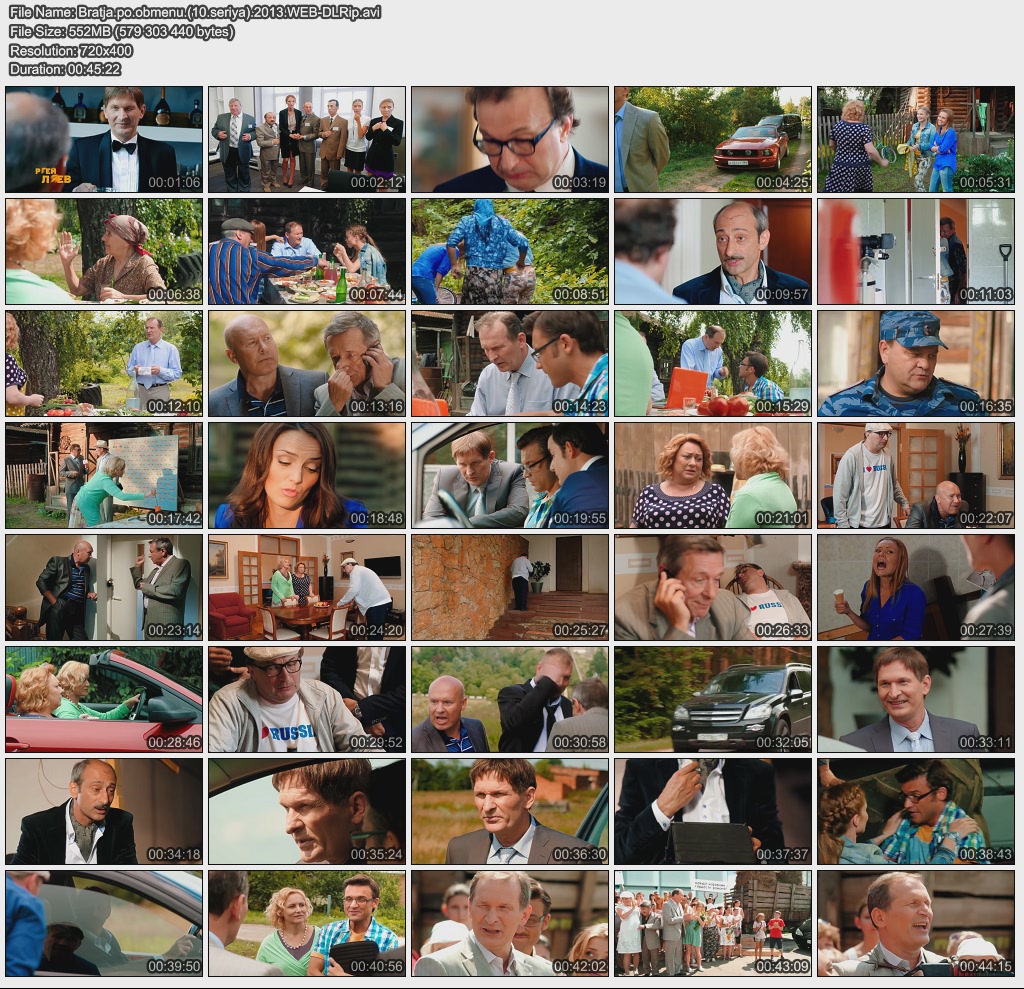Click the File Size 552MB text
Image resolution: width=1024 pixels, height=989 pixels.
[x=122, y=31]
